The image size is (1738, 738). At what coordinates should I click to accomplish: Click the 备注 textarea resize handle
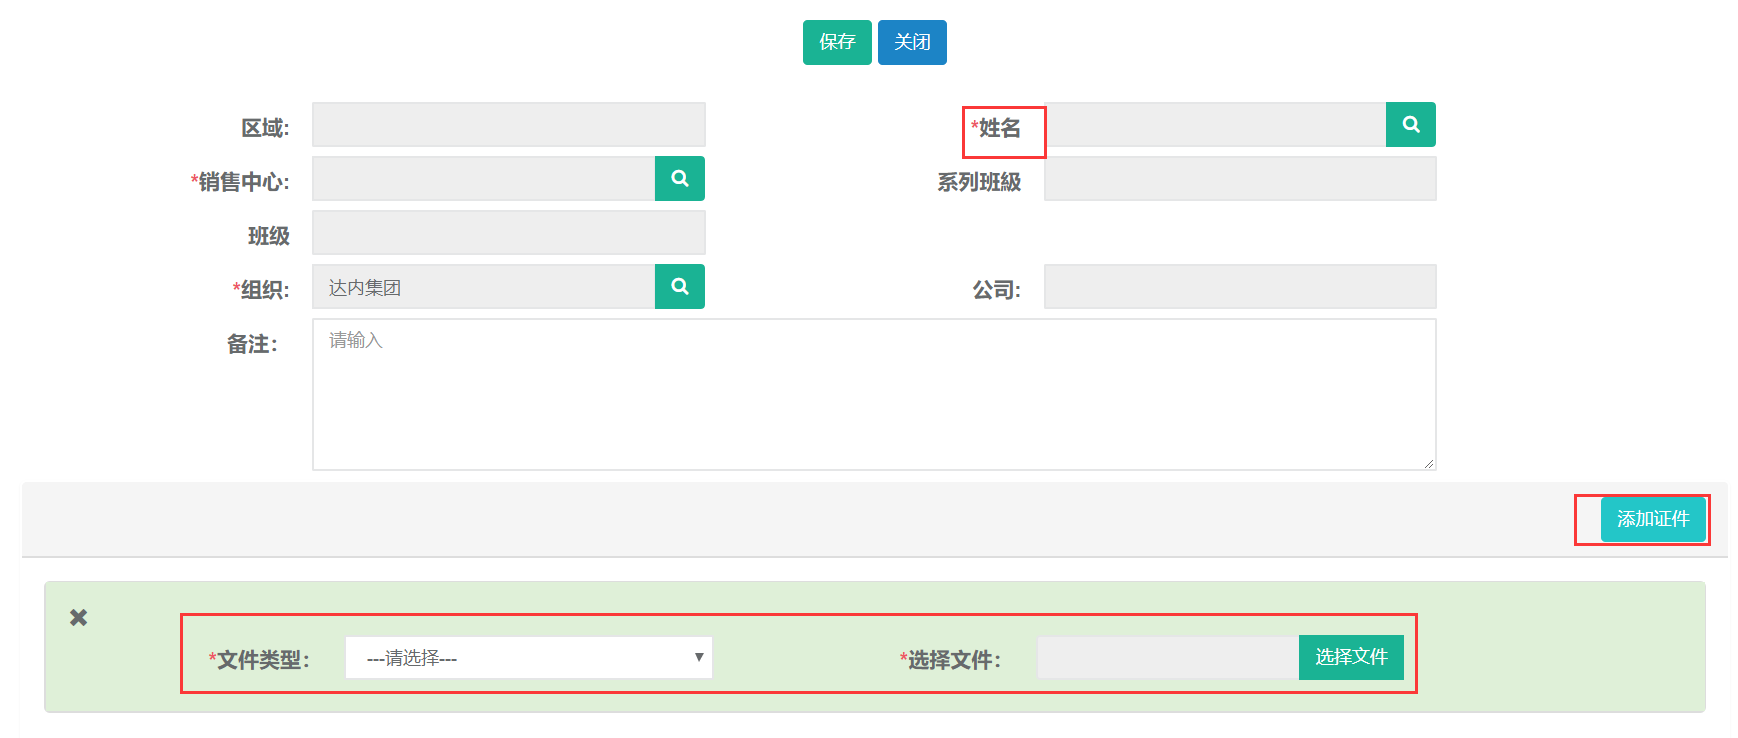1429,463
